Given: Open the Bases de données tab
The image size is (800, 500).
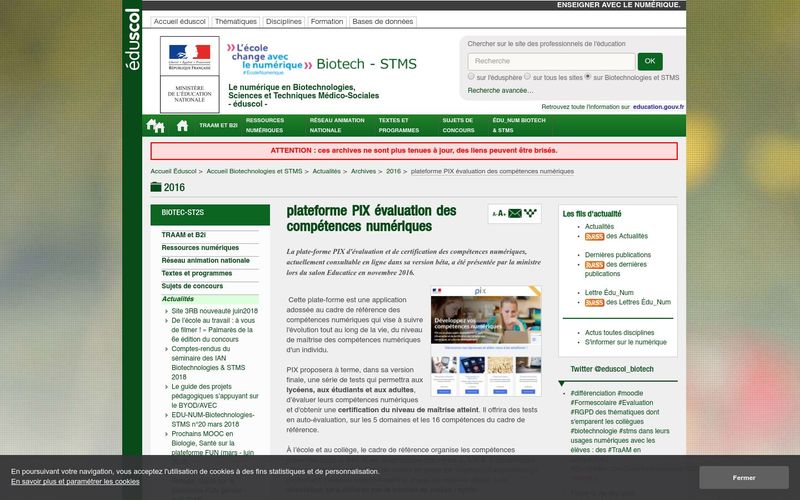Looking at the screenshot, I should [x=383, y=21].
